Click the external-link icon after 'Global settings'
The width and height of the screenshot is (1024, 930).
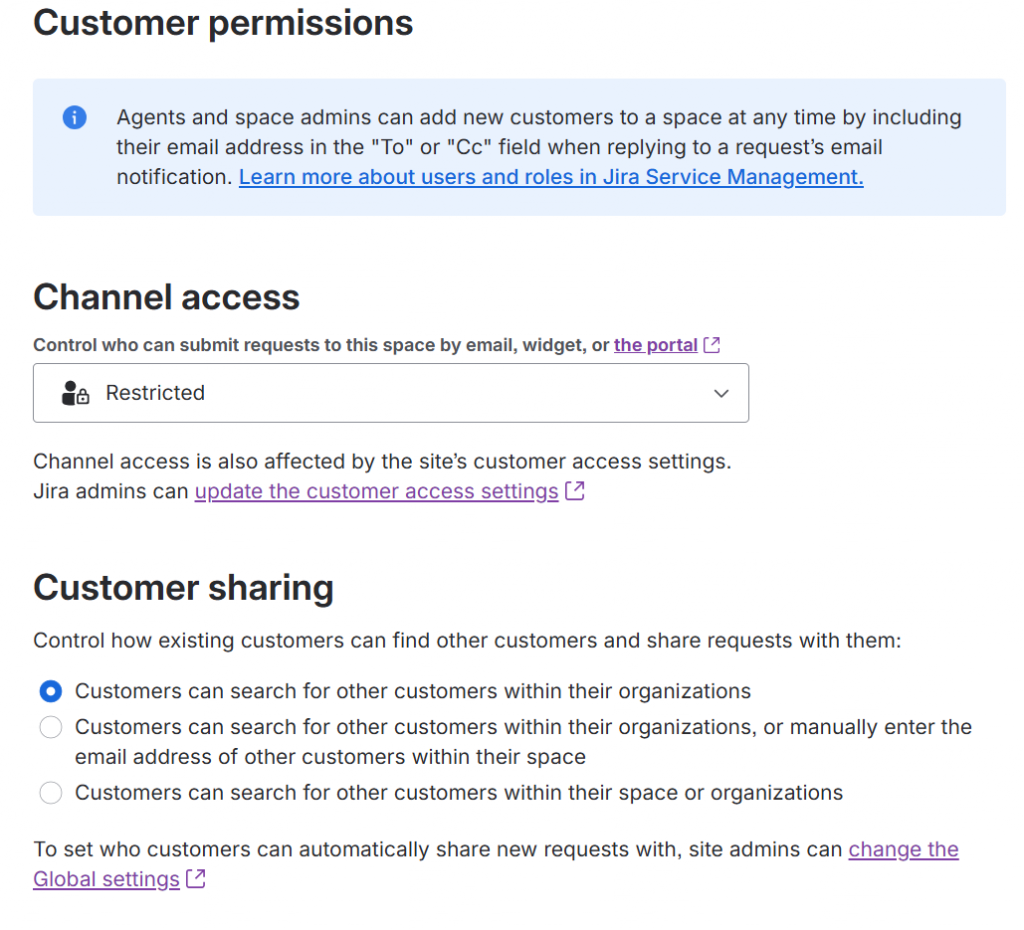pyautogui.click(x=196, y=880)
